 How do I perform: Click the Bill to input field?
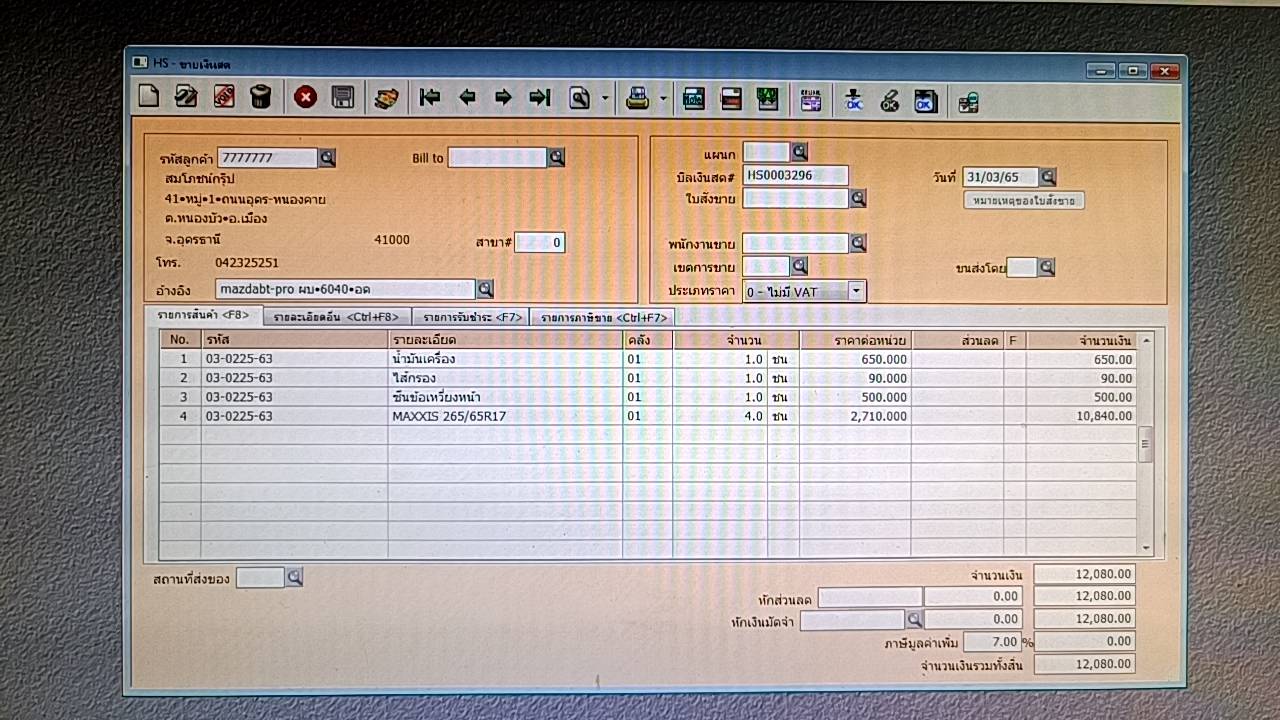coord(497,158)
